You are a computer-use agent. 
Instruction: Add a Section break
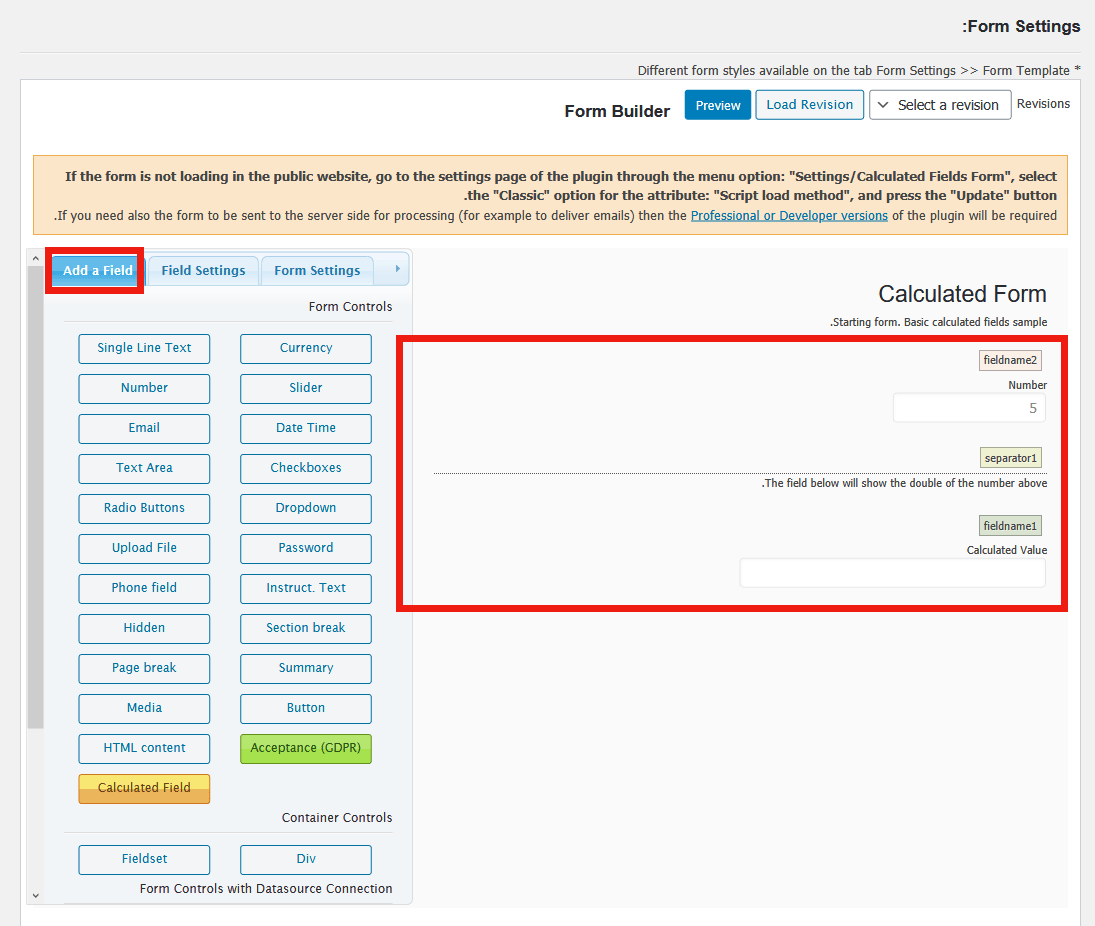tap(306, 628)
